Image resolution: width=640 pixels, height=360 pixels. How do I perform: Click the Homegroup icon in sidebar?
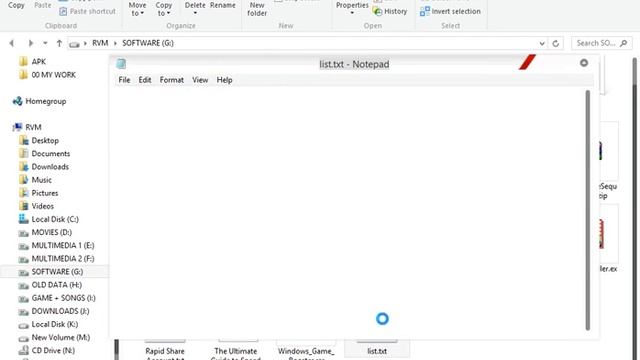click(17, 101)
